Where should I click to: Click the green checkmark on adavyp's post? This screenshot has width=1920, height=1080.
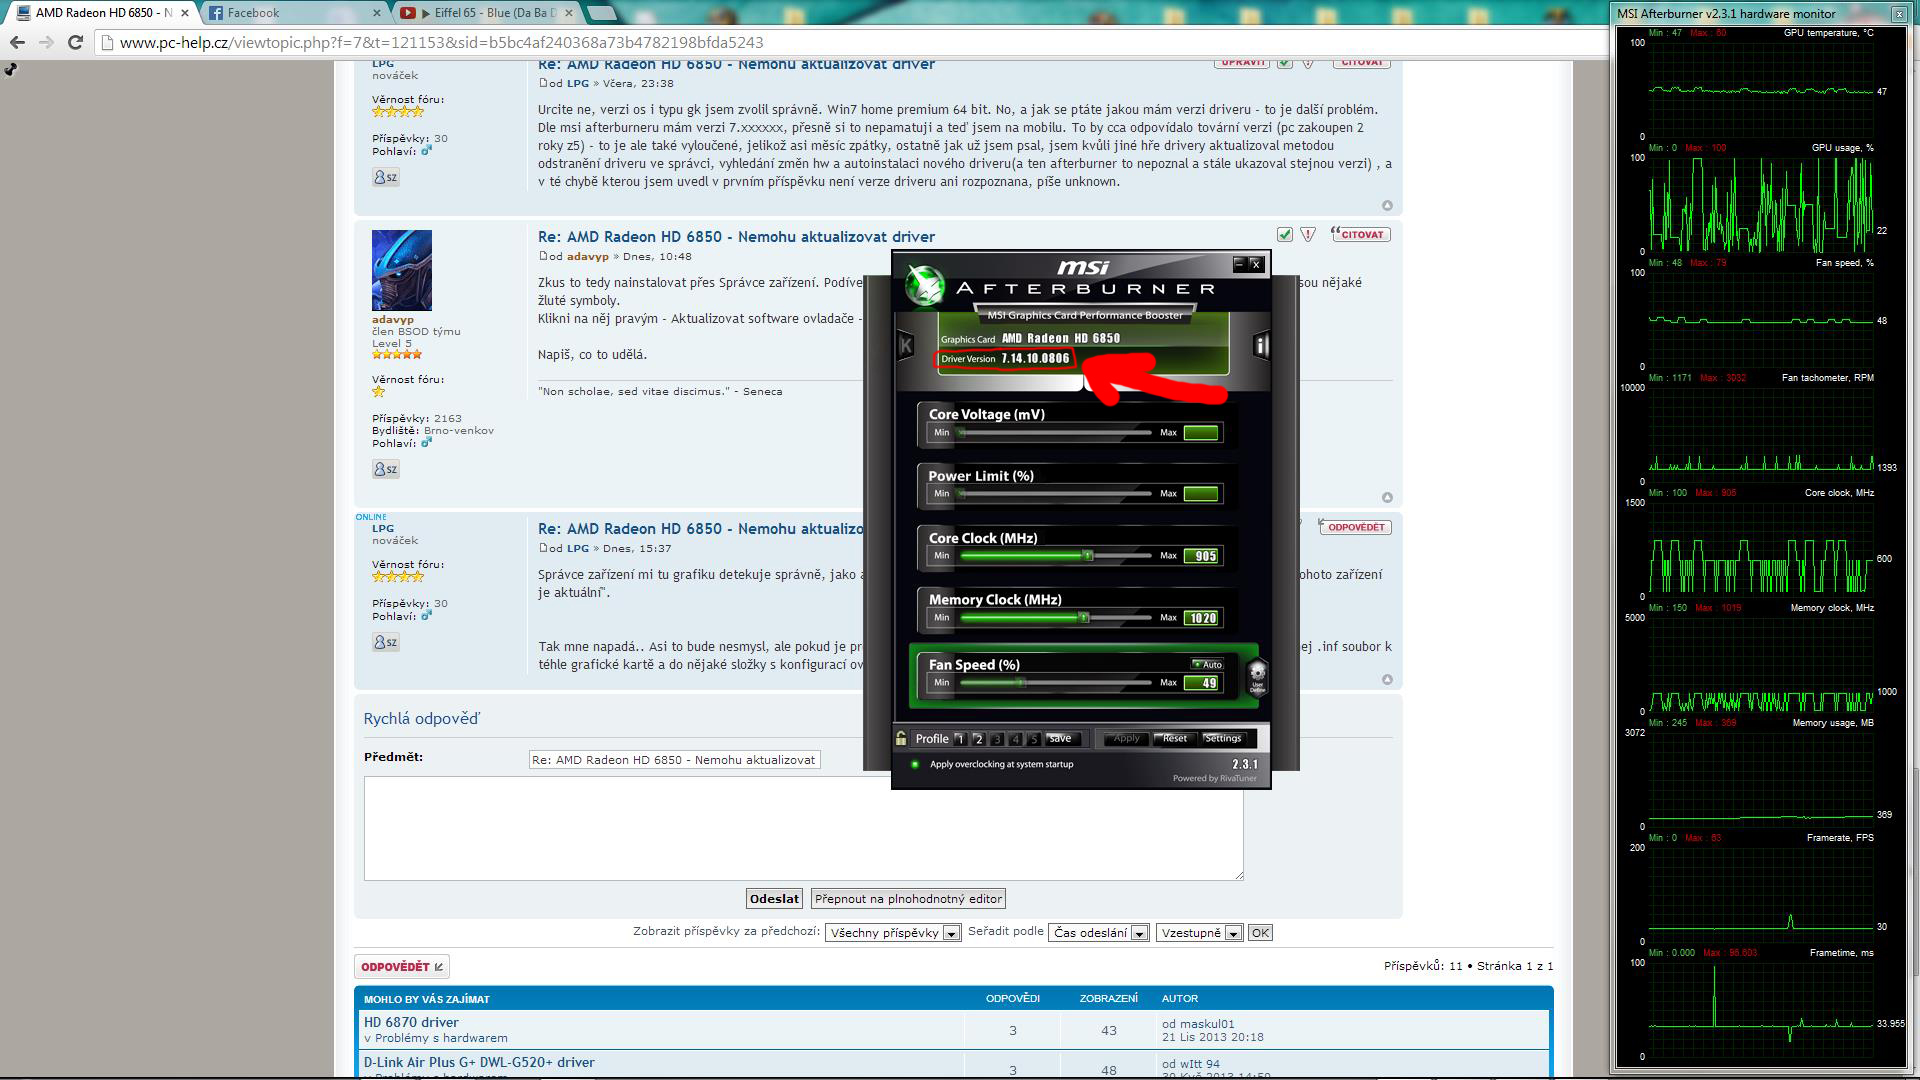click(1285, 235)
